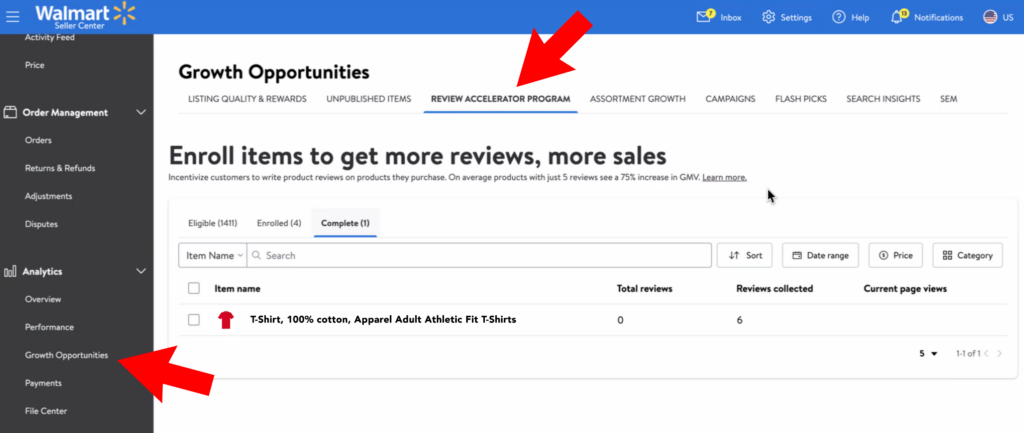Click the search magnifier icon
1024x433 pixels.
click(257, 255)
